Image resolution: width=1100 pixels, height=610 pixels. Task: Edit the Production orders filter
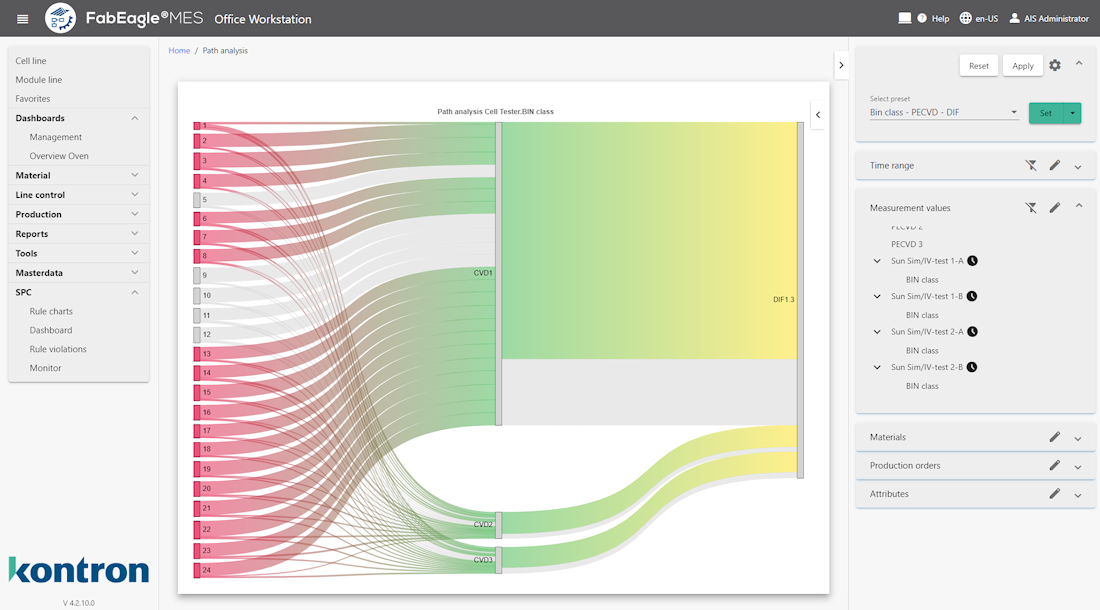1054,466
